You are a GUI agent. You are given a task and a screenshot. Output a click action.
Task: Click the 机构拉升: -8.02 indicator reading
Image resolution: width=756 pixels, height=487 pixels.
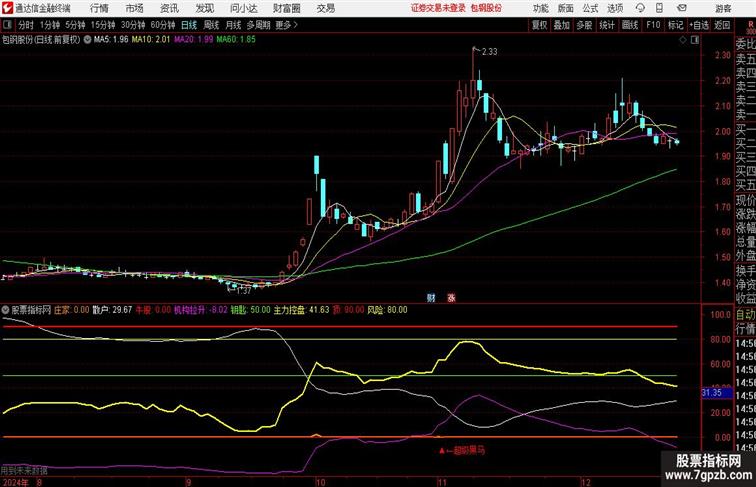(x=201, y=310)
